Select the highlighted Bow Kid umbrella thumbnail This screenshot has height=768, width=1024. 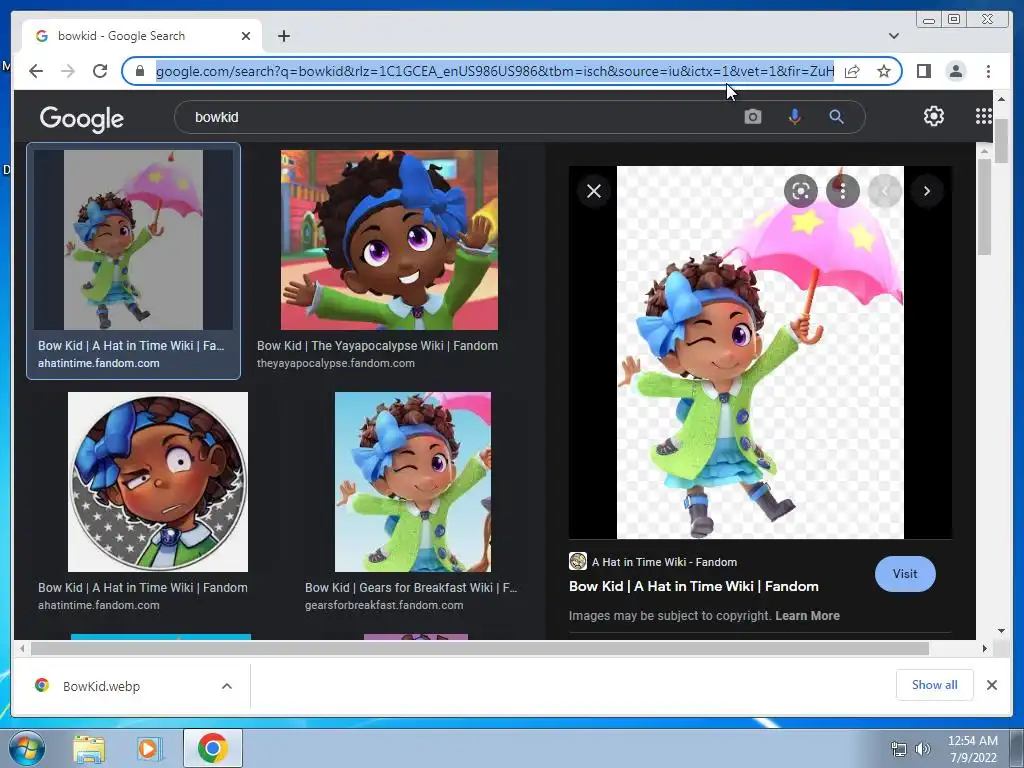(133, 240)
